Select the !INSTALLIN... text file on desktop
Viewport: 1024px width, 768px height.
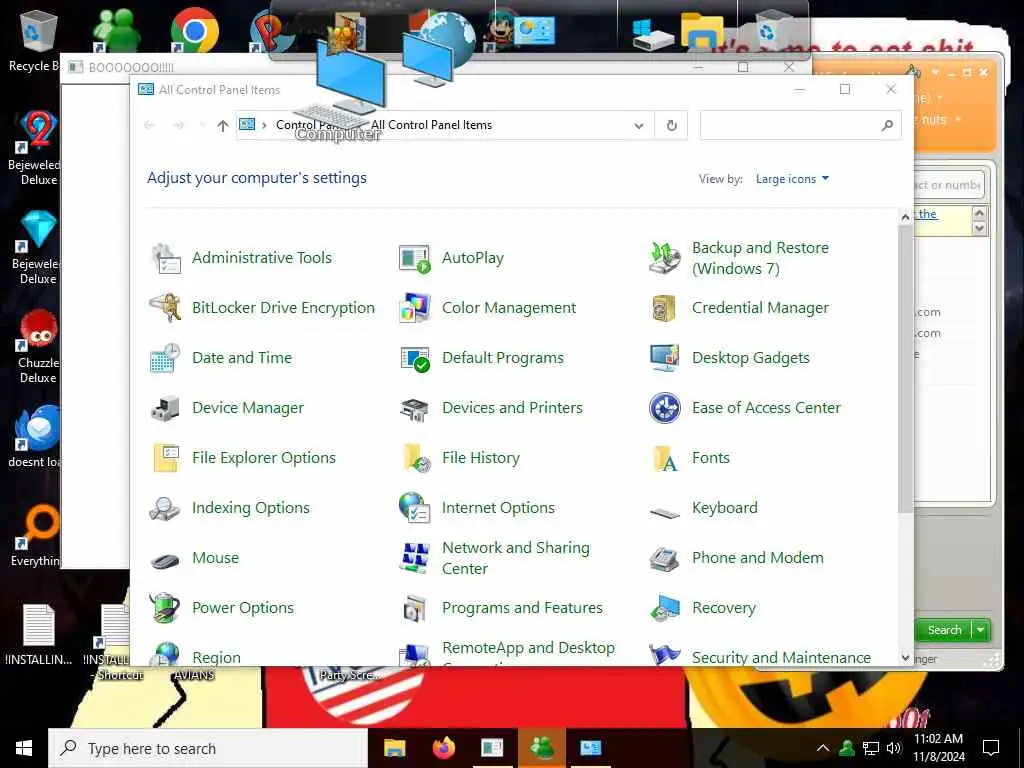pyautogui.click(x=39, y=633)
